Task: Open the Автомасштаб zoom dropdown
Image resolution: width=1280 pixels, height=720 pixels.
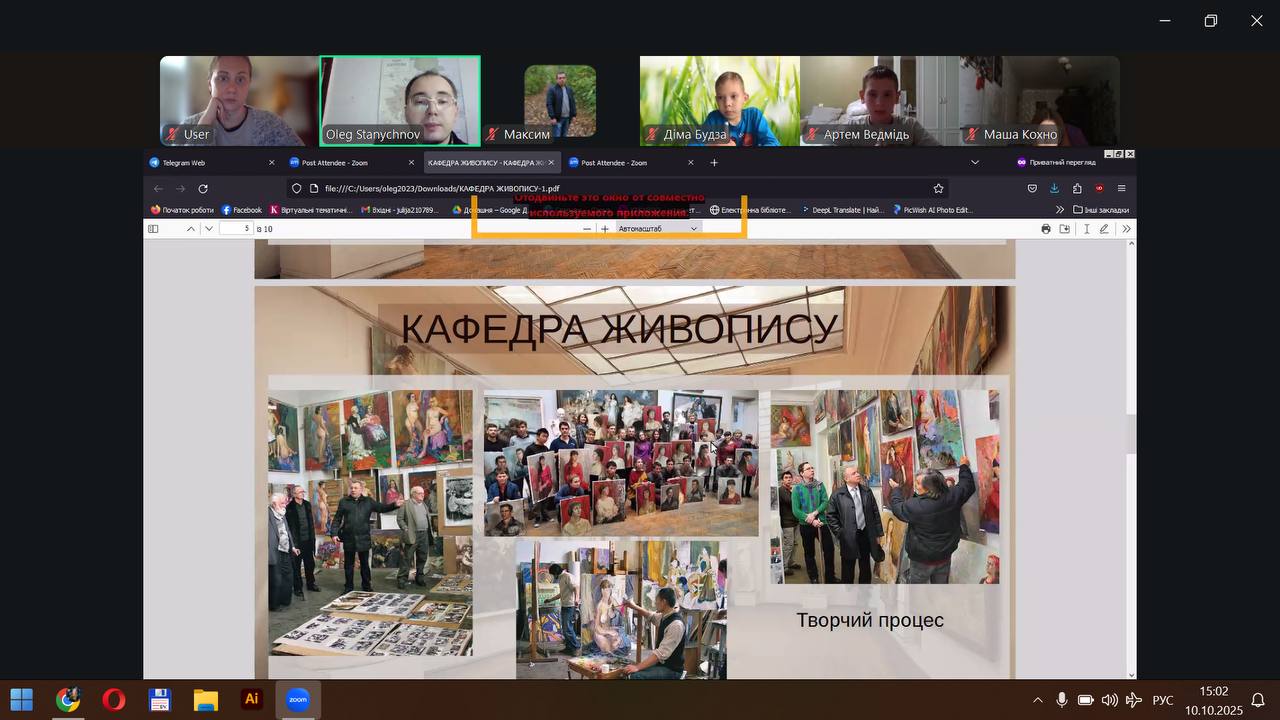Action: 657,229
